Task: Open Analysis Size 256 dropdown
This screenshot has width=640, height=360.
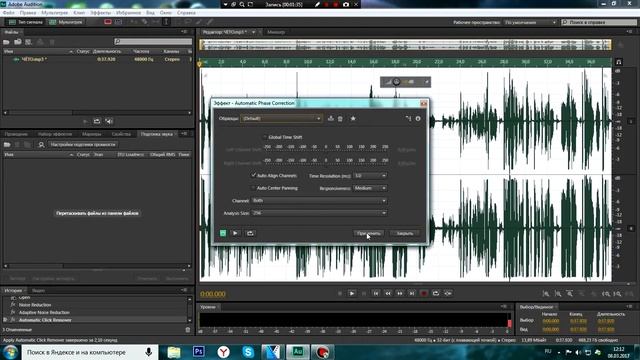Action: click(x=319, y=213)
